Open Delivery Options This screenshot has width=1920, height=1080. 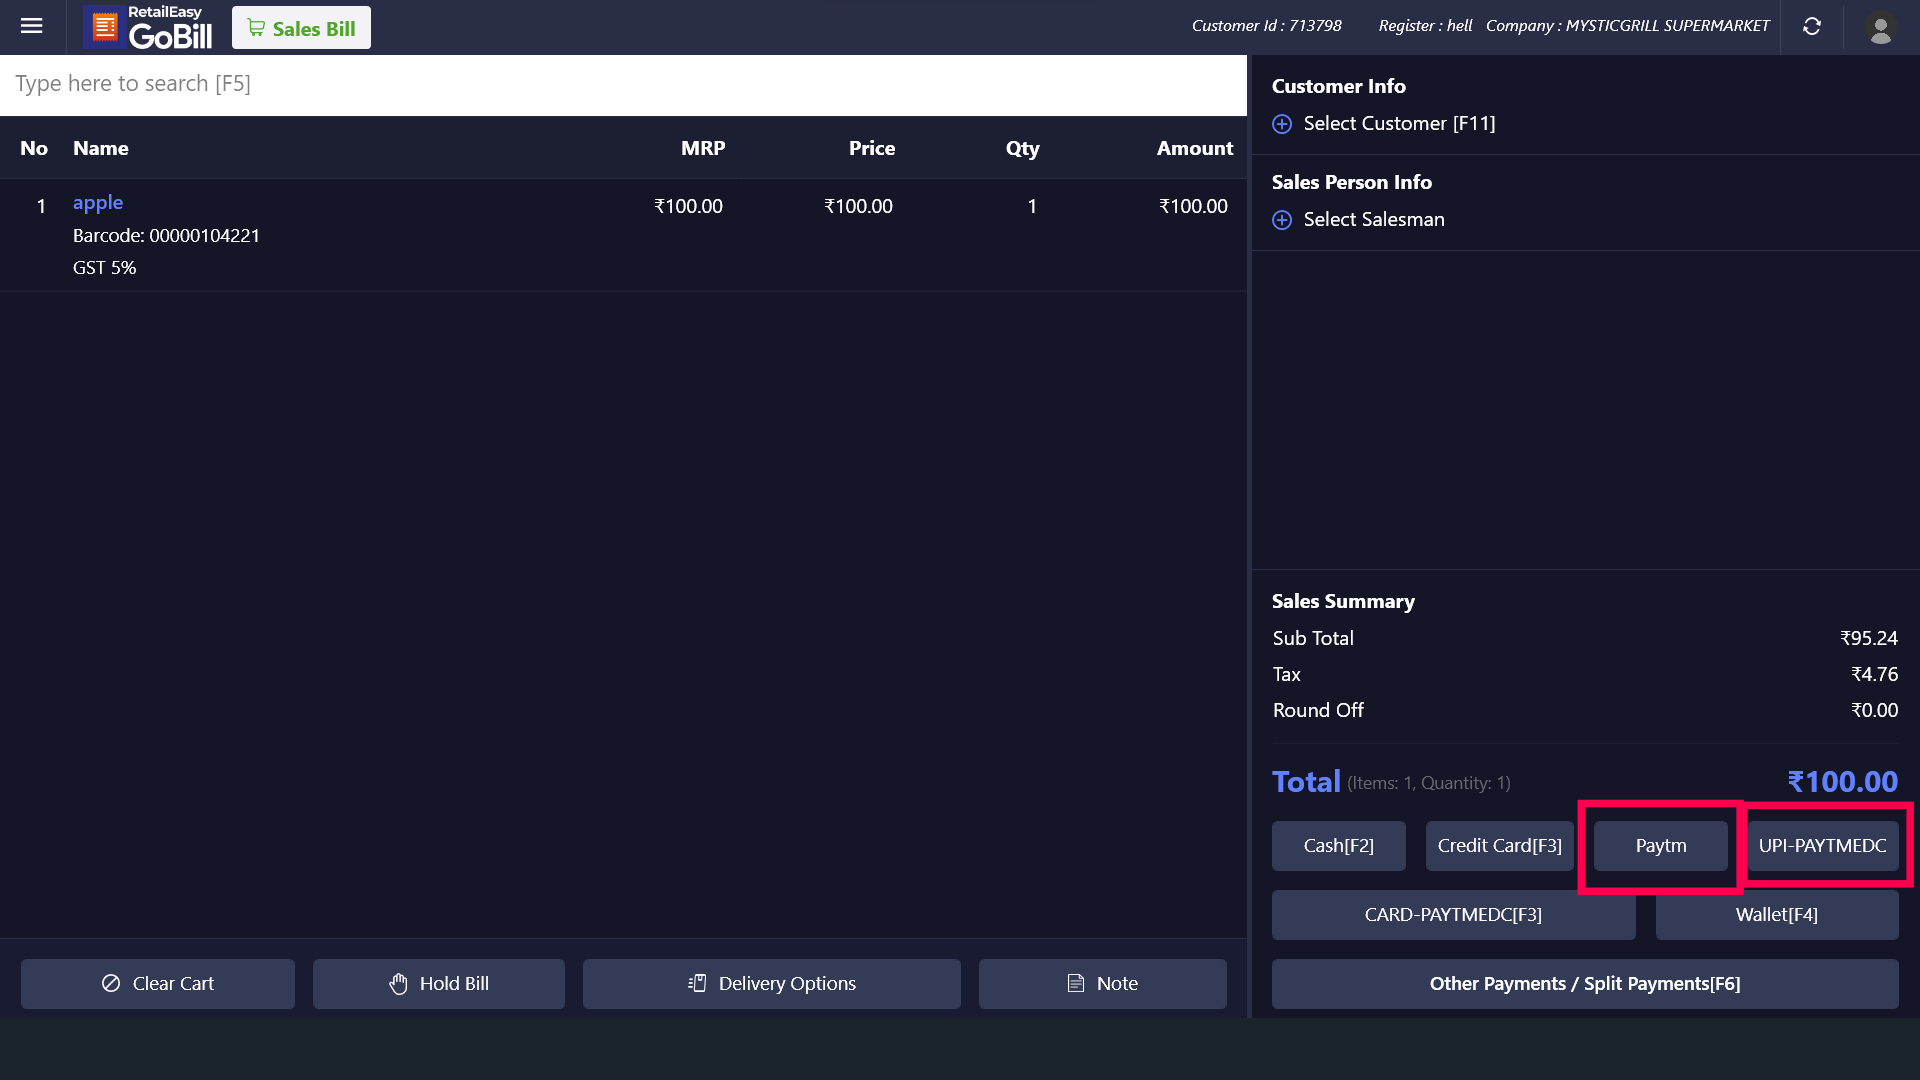[772, 984]
